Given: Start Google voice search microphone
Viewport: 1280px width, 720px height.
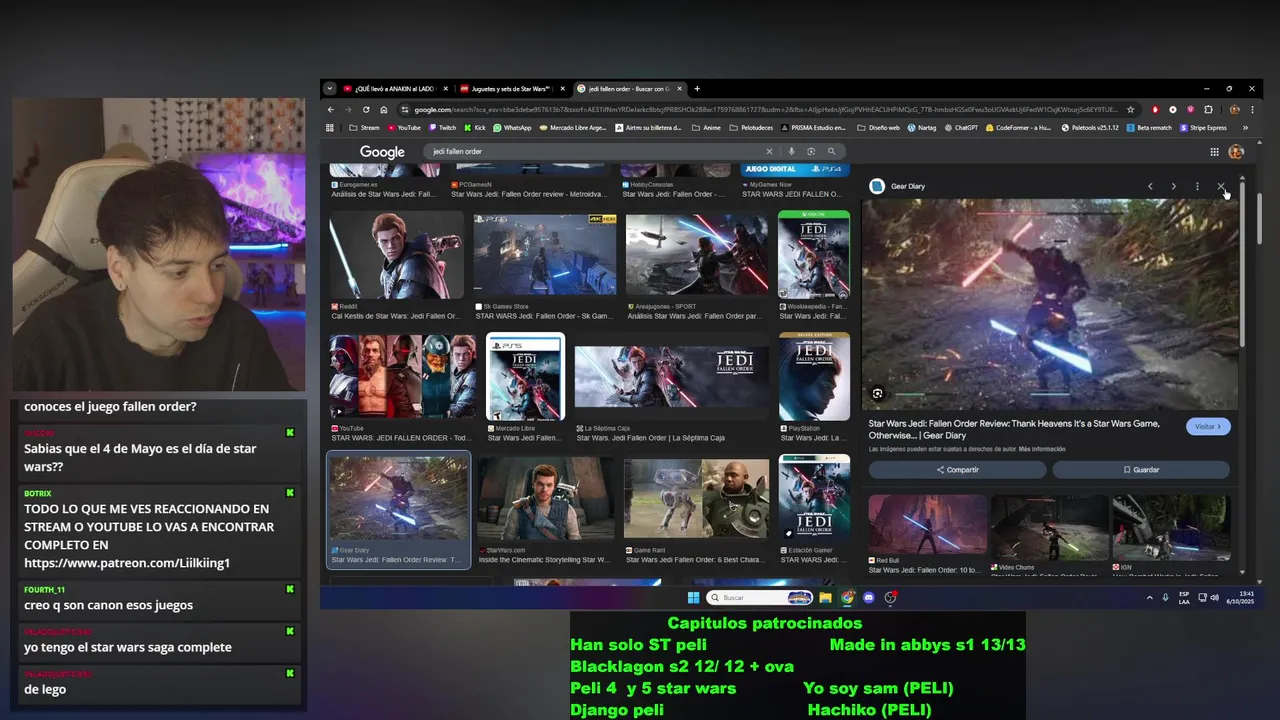Looking at the screenshot, I should (791, 151).
